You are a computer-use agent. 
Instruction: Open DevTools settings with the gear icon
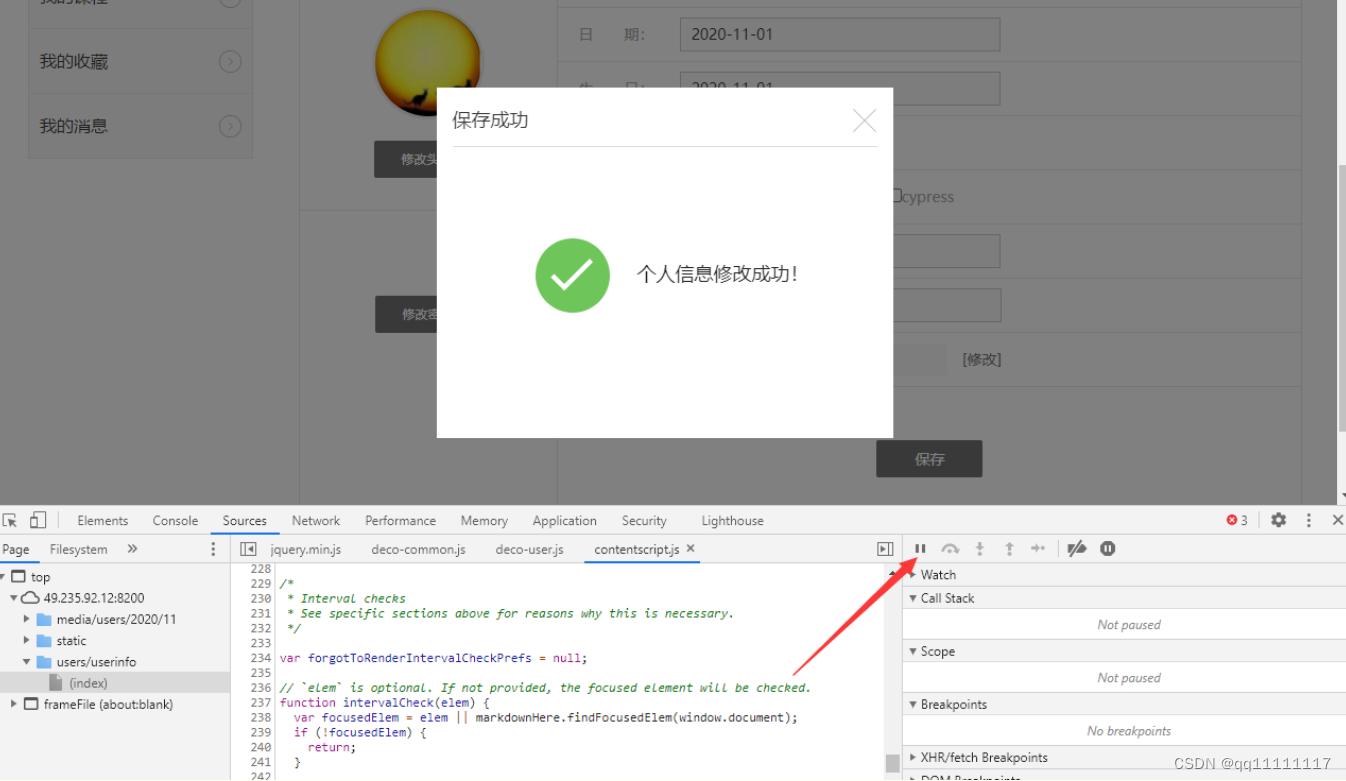[x=1278, y=520]
